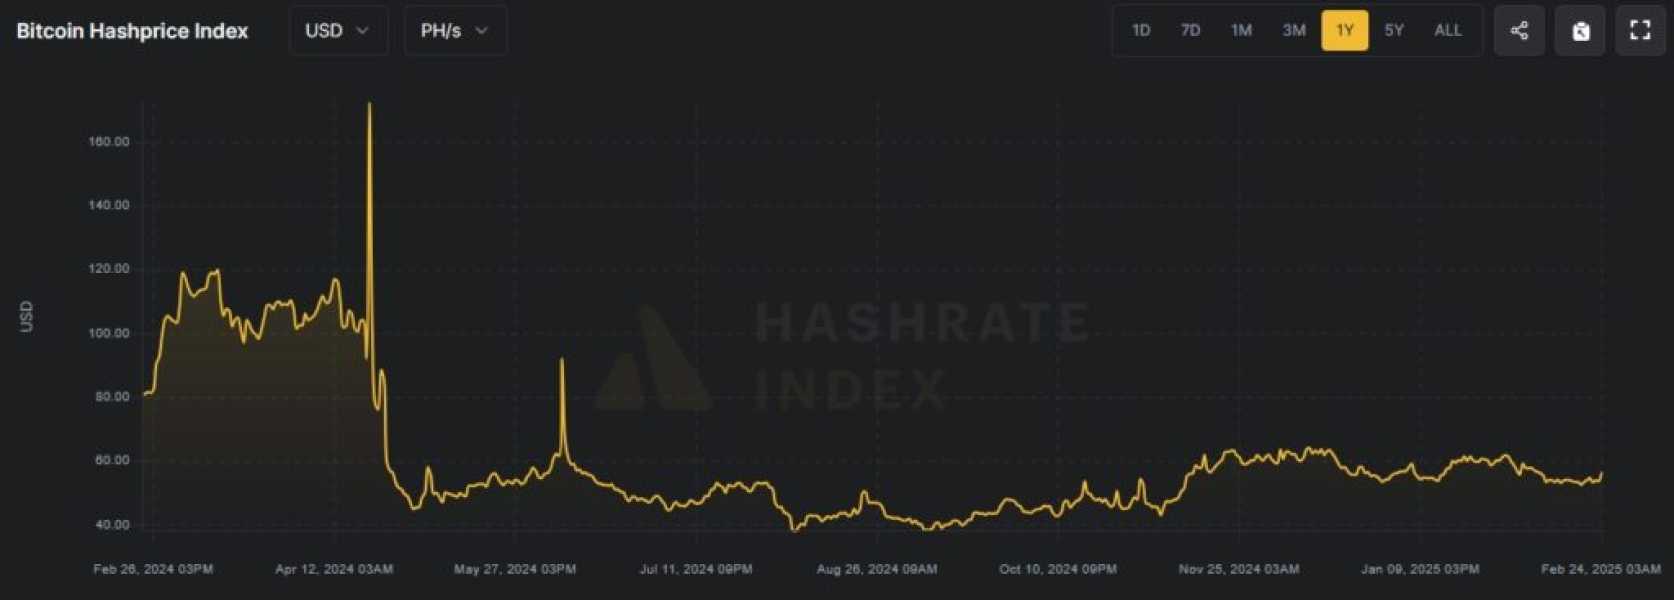Screen dimensions: 1674x600
Task: Select the 1D time range
Action: click(x=1141, y=30)
